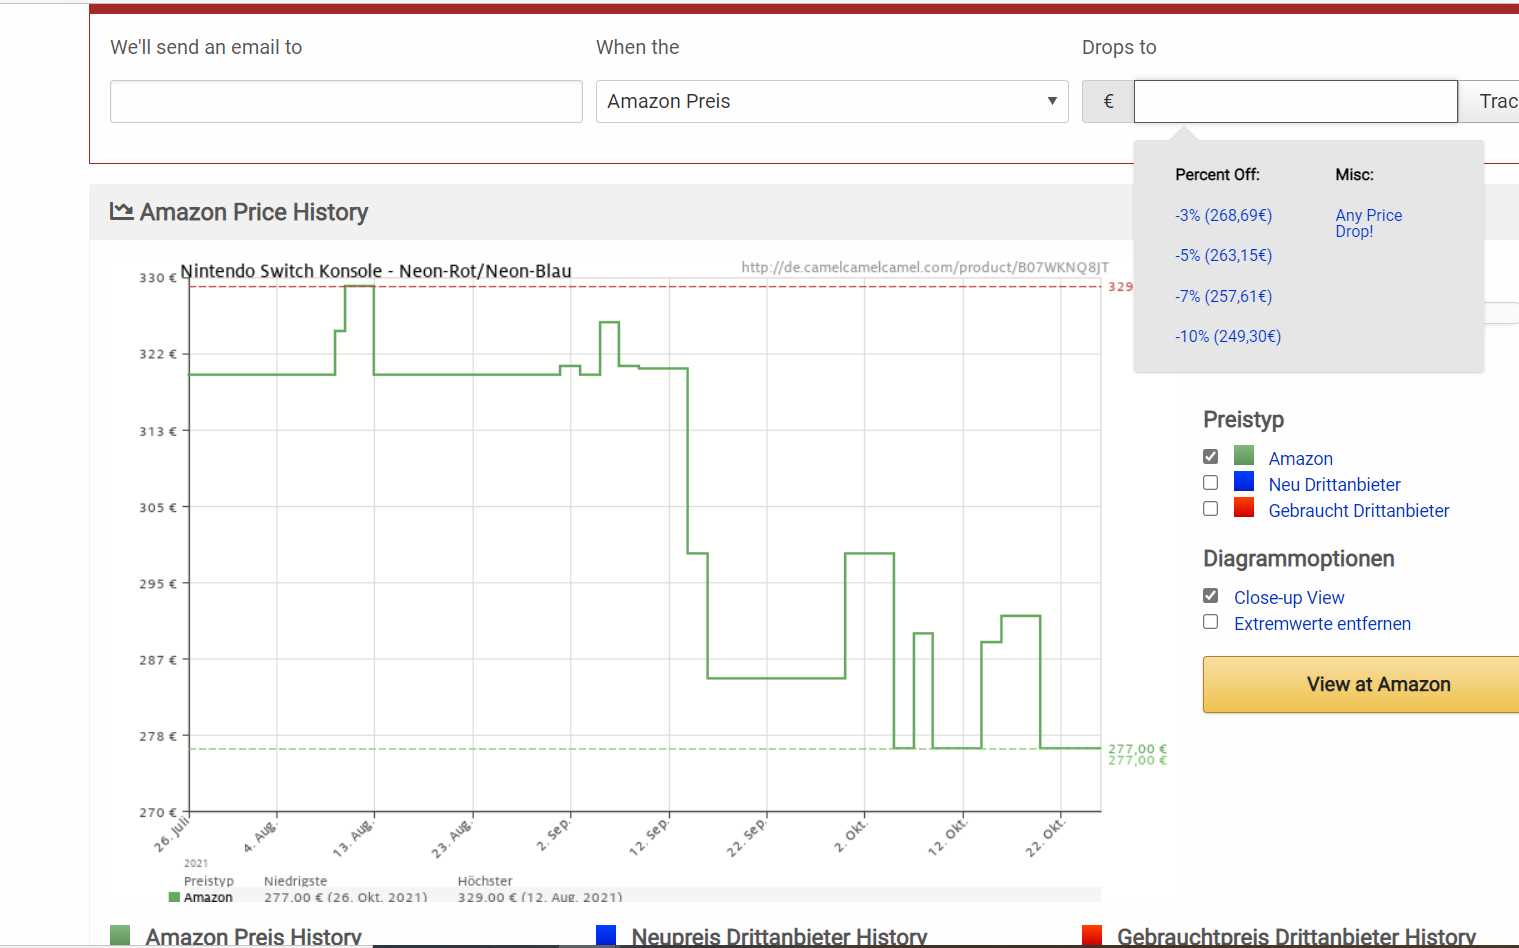Click the Track button next to the price field
The image size is (1519, 948).
[1490, 101]
